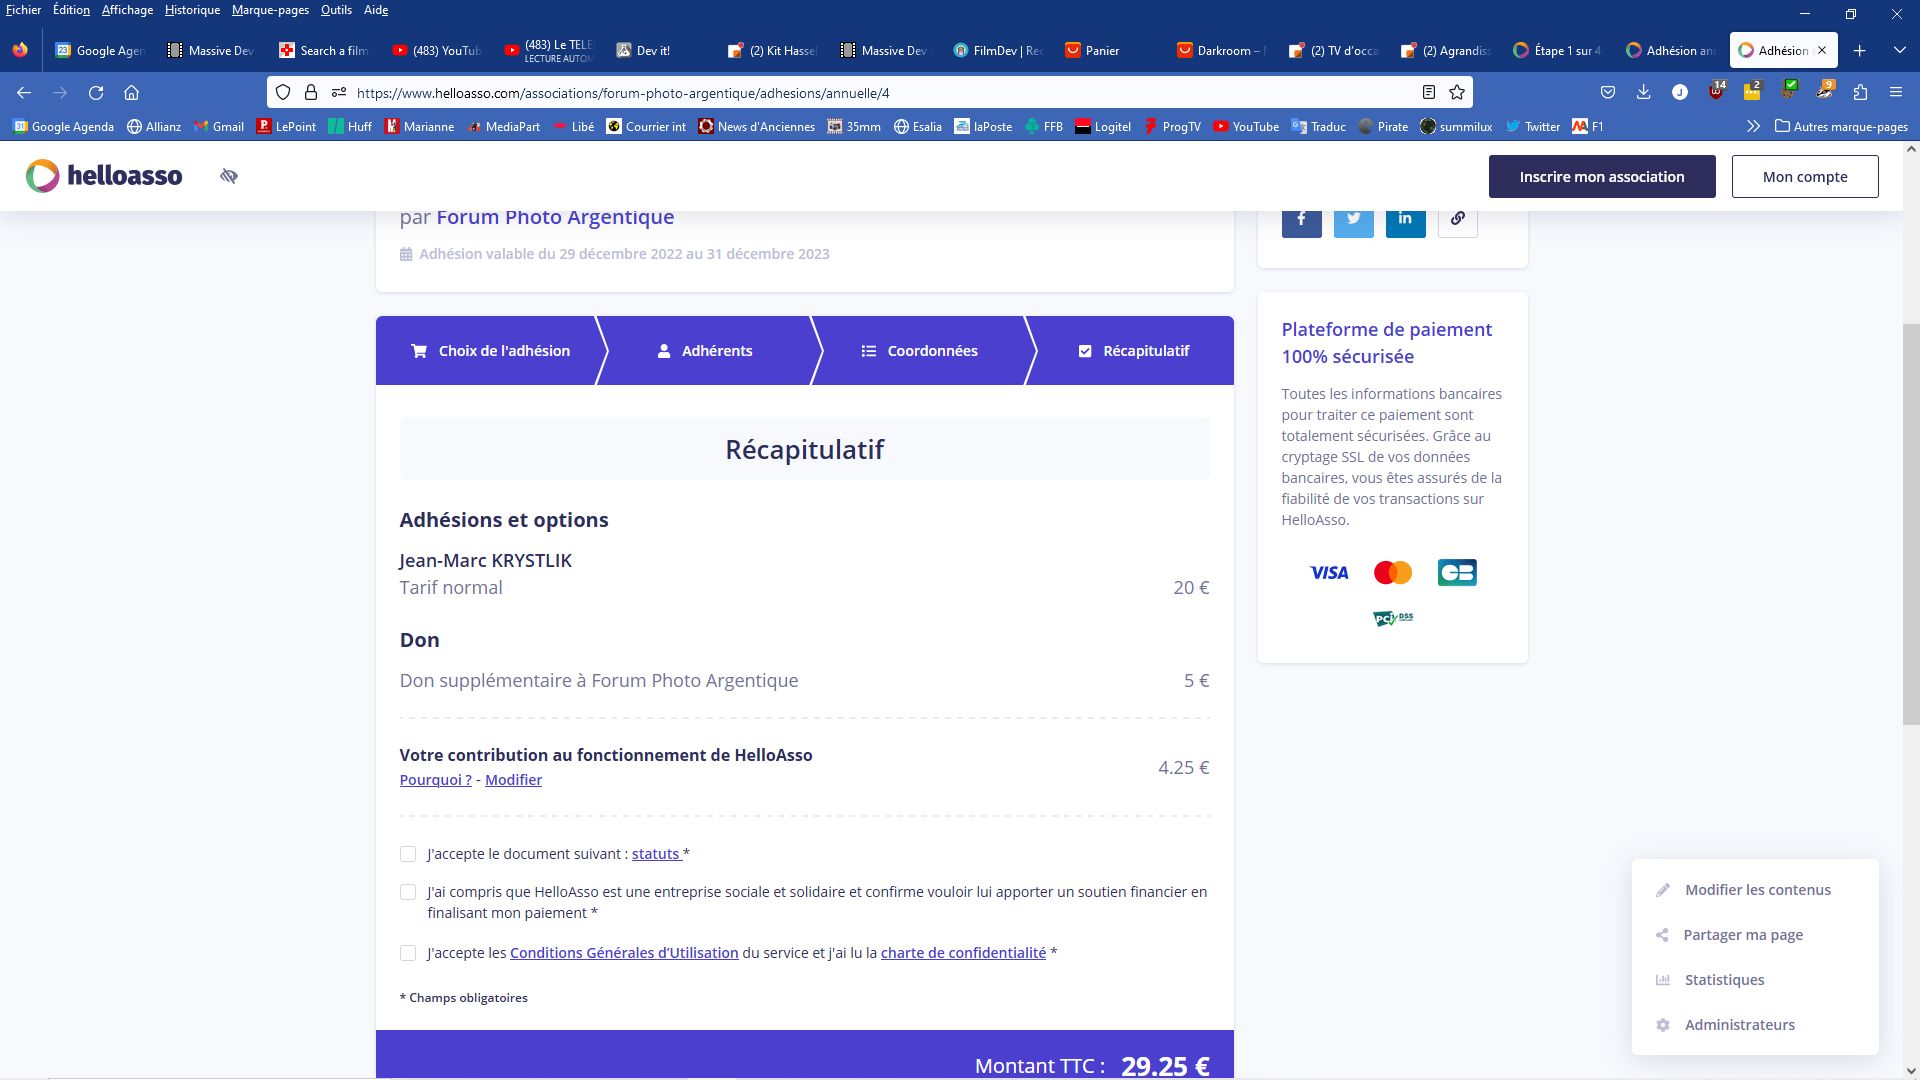Open the YouTube bookmark

1246,126
